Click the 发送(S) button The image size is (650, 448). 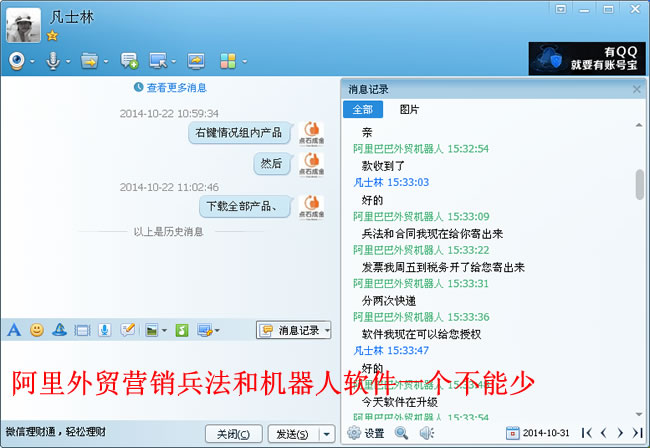pos(293,434)
